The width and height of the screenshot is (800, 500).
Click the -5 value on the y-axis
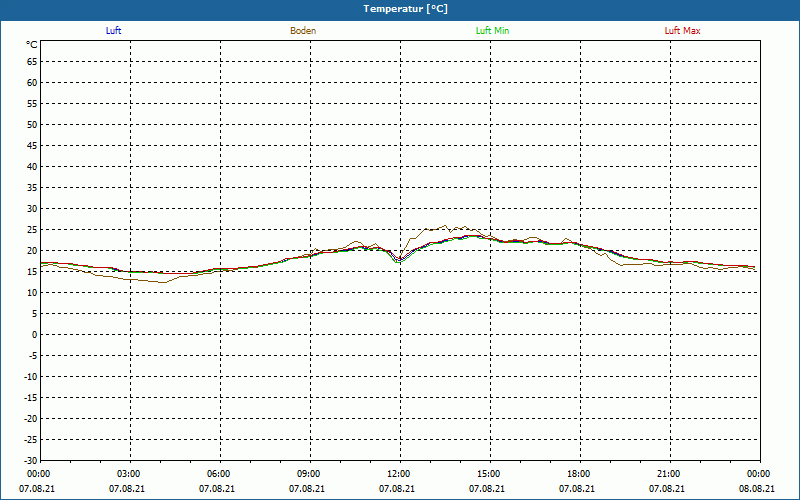[32, 356]
